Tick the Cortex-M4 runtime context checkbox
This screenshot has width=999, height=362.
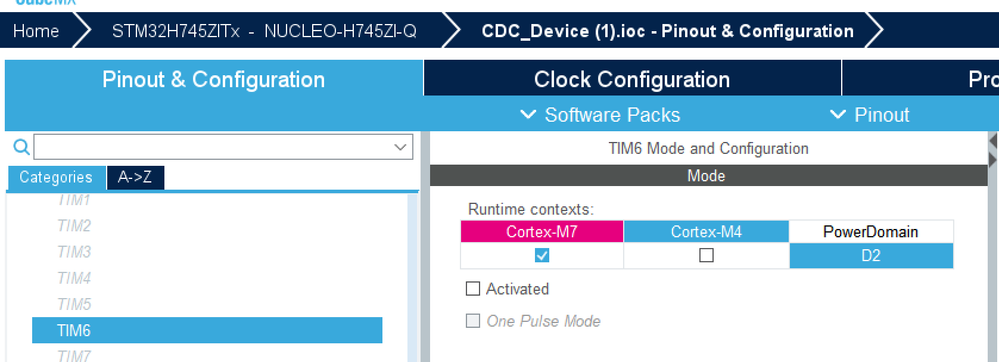(706, 256)
